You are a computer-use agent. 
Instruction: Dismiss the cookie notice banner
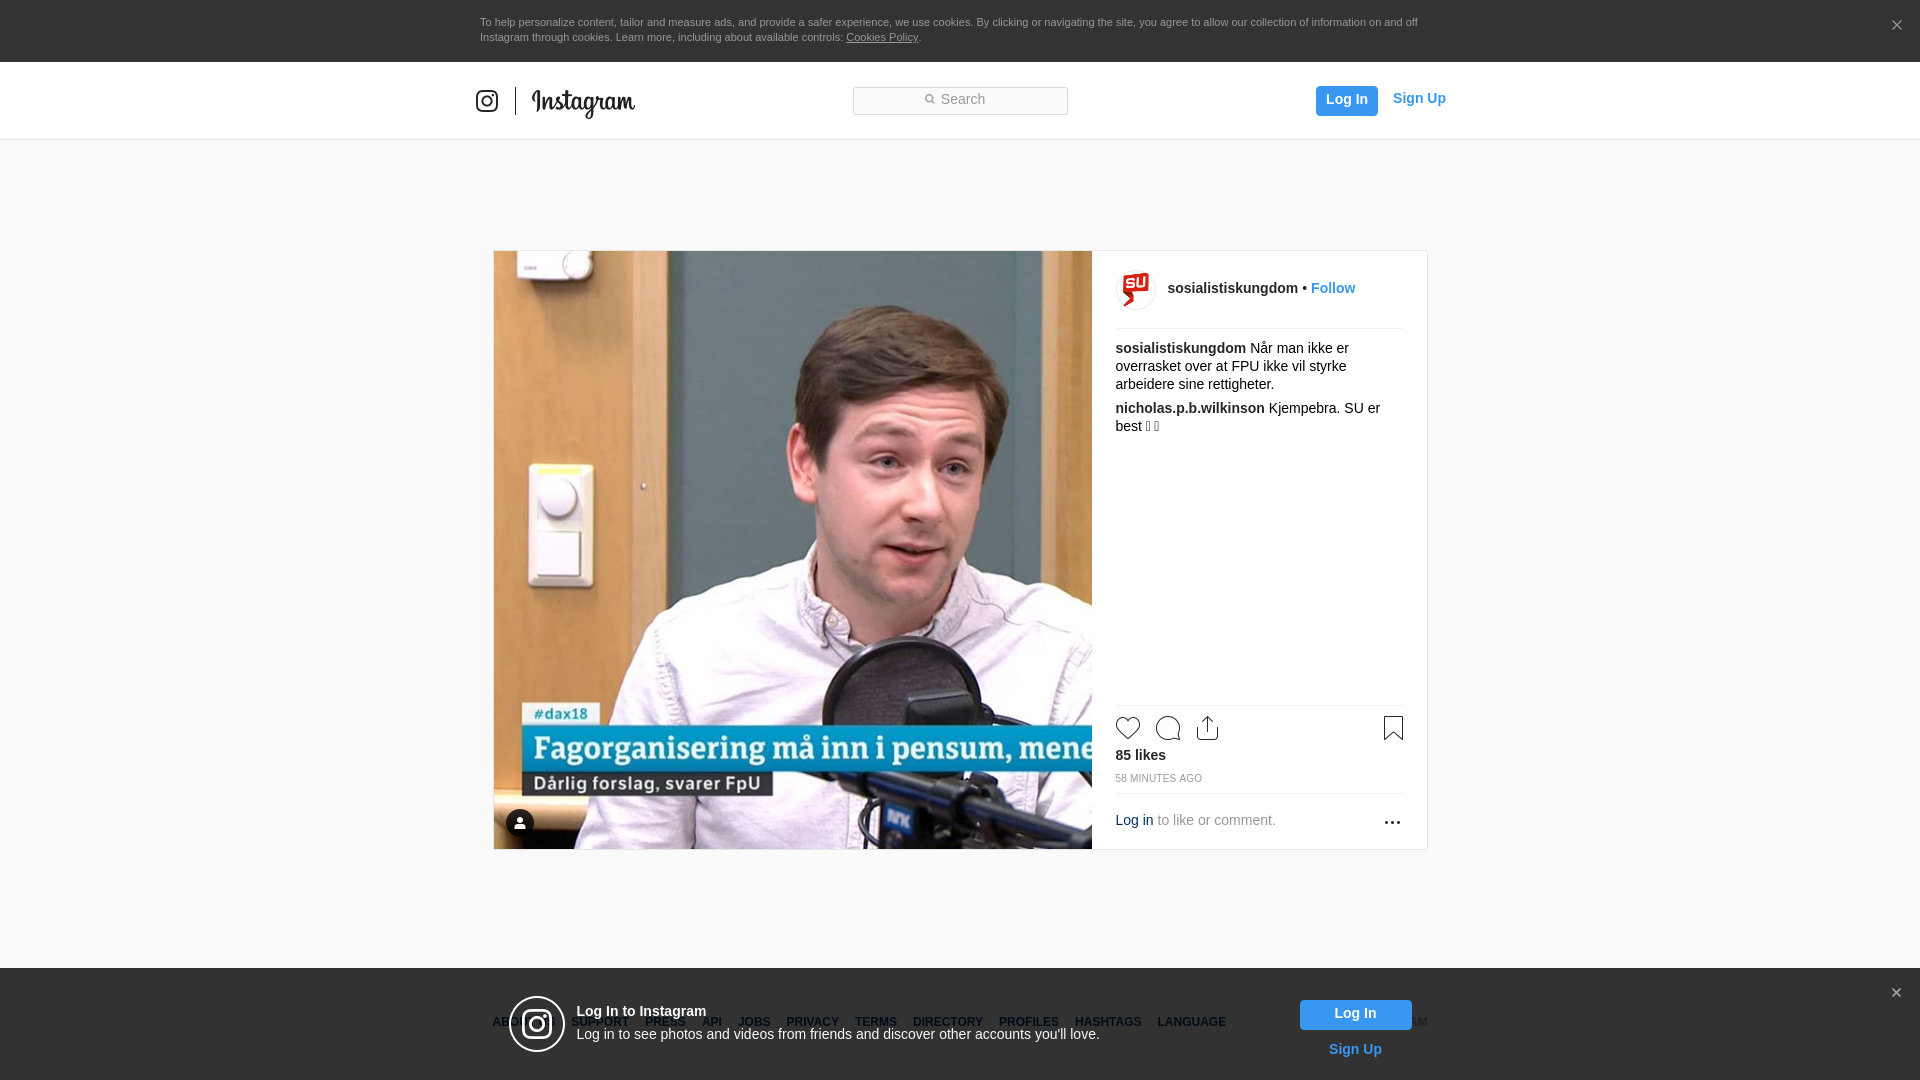1896,25
